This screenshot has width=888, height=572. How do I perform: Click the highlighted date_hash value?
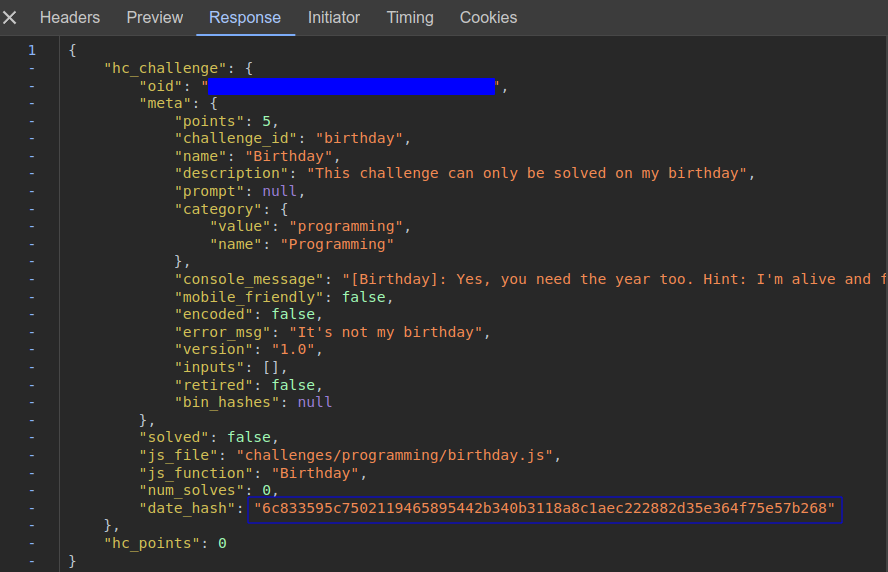point(545,509)
